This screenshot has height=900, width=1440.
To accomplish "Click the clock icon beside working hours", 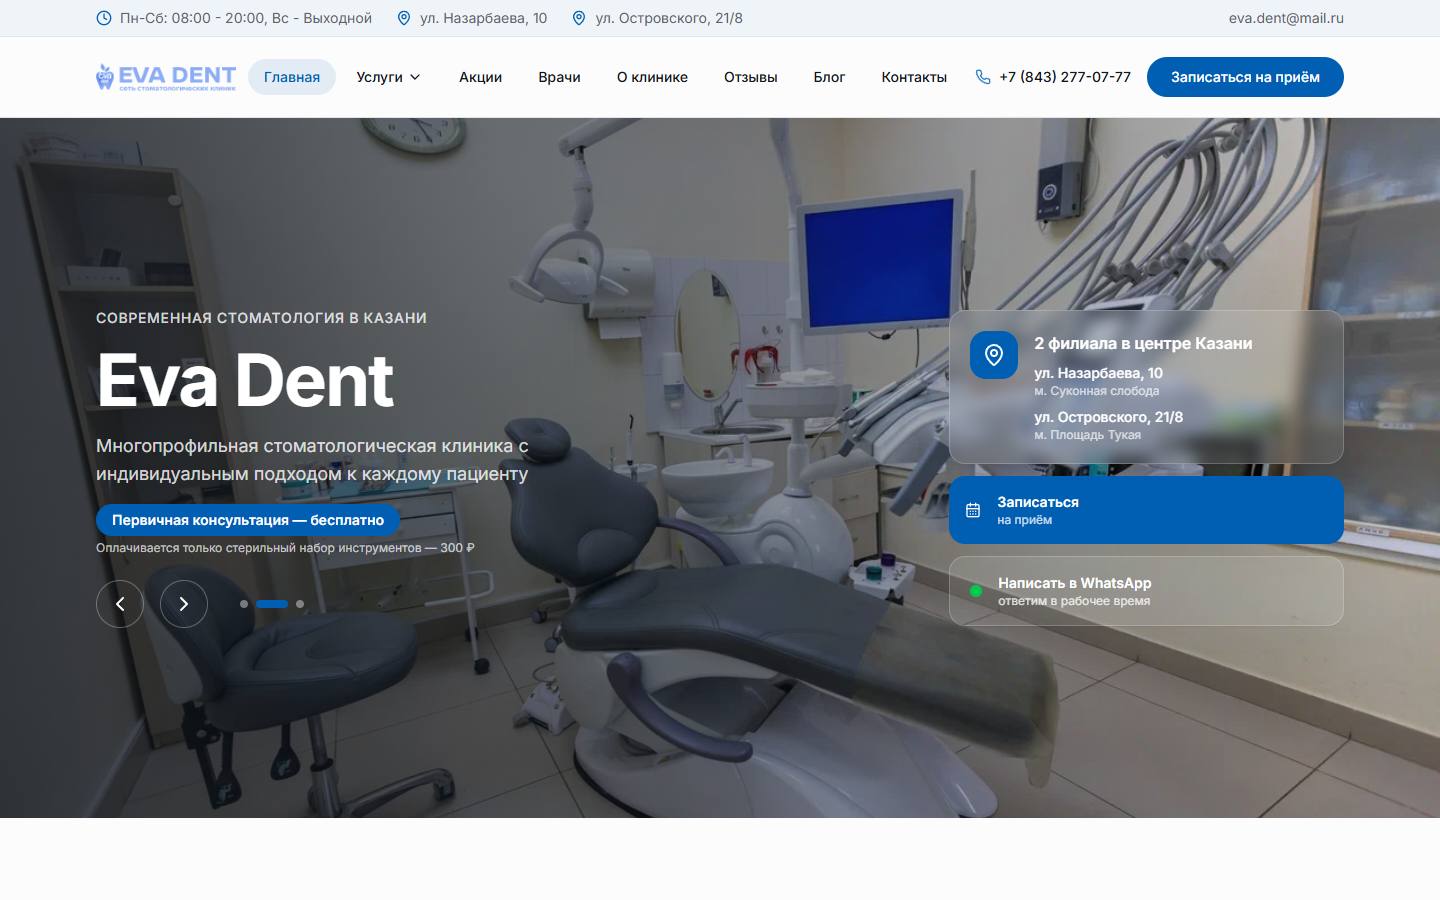I will [104, 18].
